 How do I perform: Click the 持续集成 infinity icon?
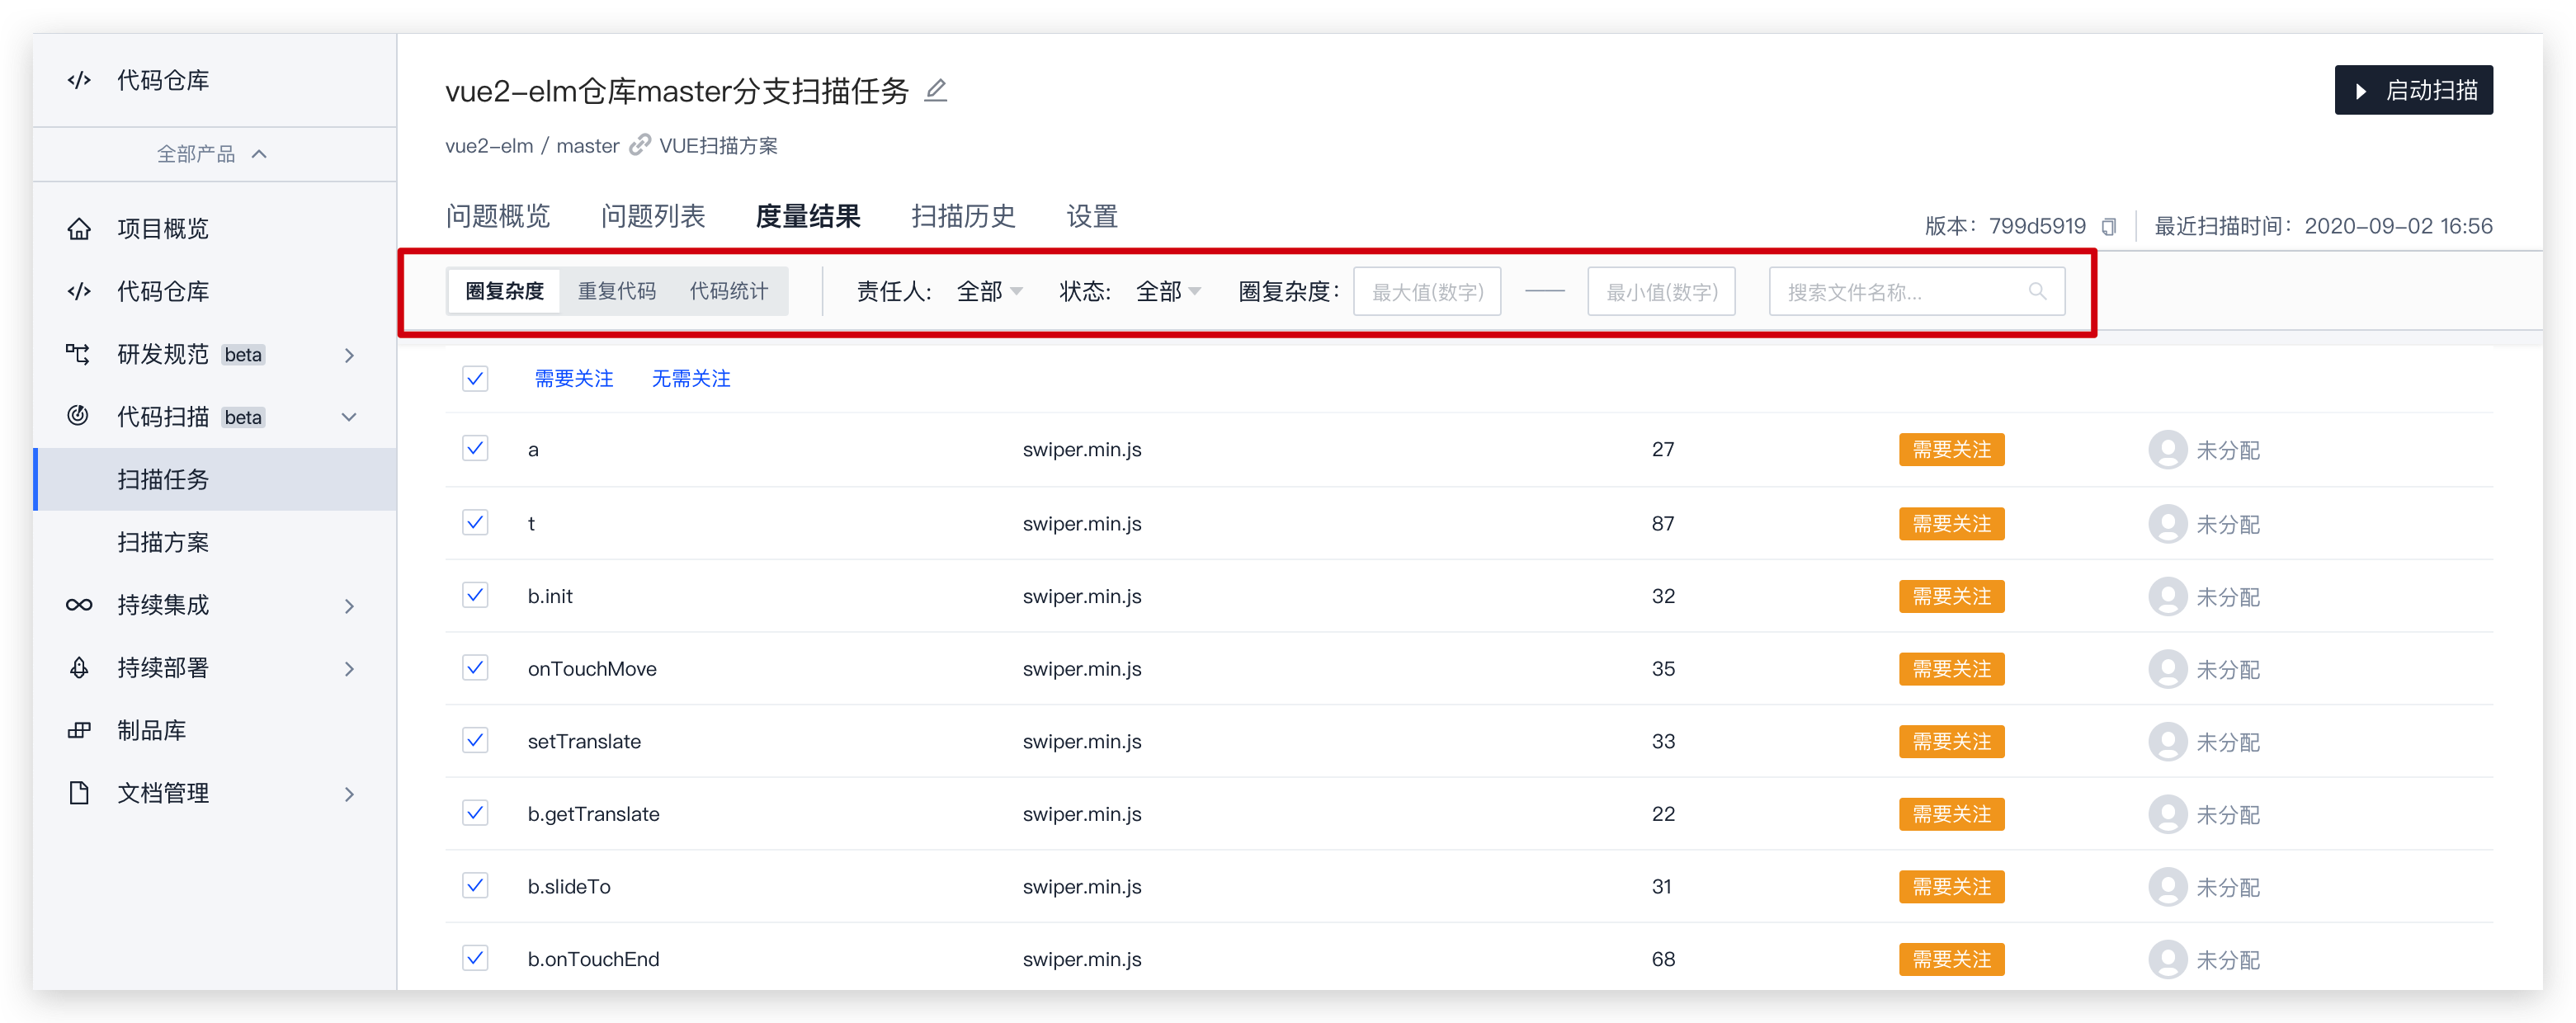pos(79,605)
